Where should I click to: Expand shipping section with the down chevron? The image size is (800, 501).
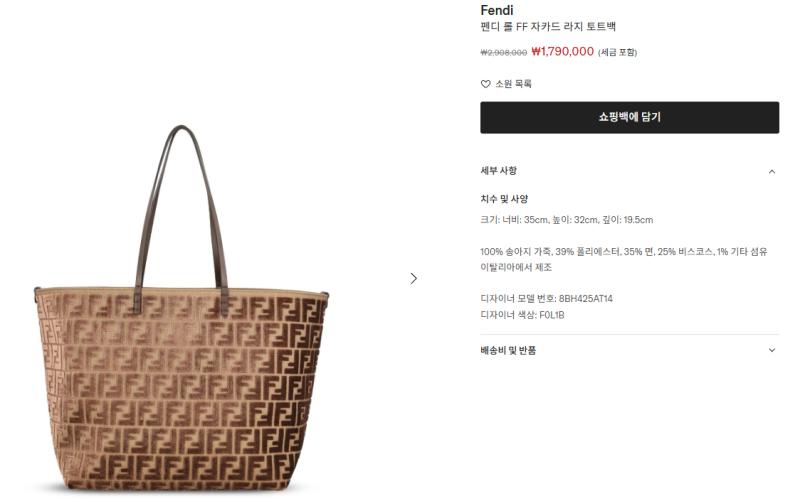coord(771,350)
